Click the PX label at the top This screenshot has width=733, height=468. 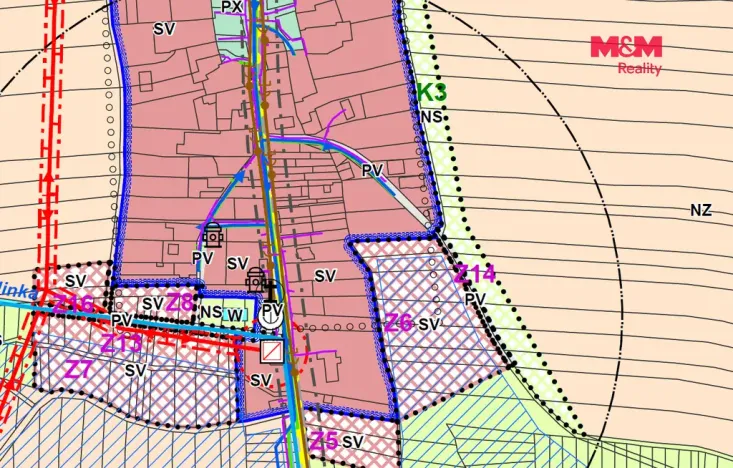(232, 7)
